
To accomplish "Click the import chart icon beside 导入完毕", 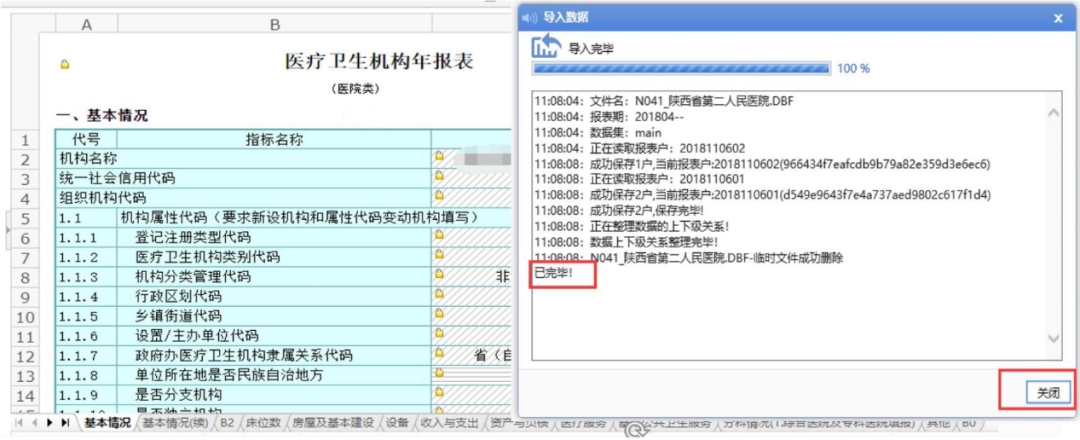I will [x=545, y=45].
